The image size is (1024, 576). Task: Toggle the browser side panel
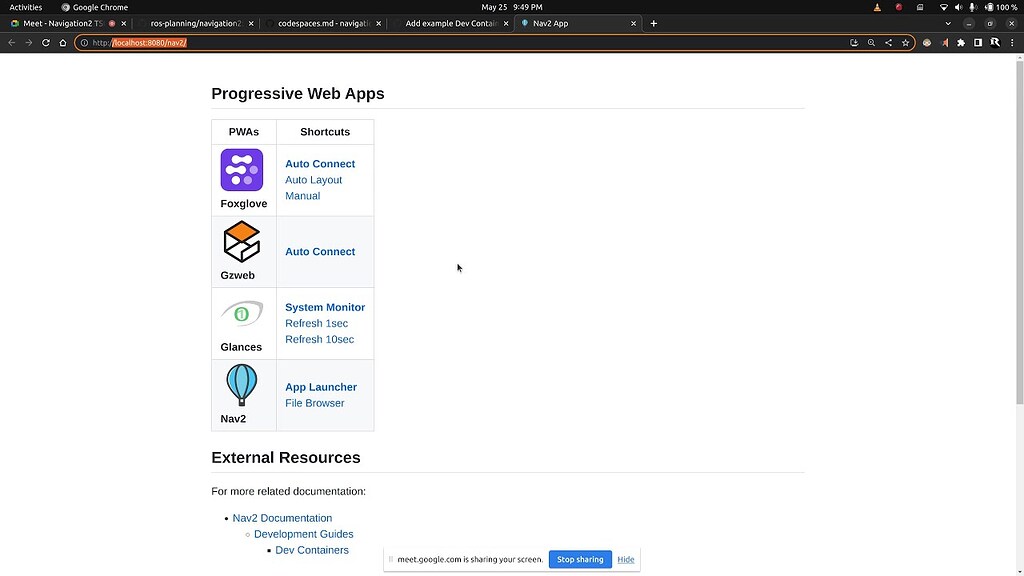[x=978, y=42]
